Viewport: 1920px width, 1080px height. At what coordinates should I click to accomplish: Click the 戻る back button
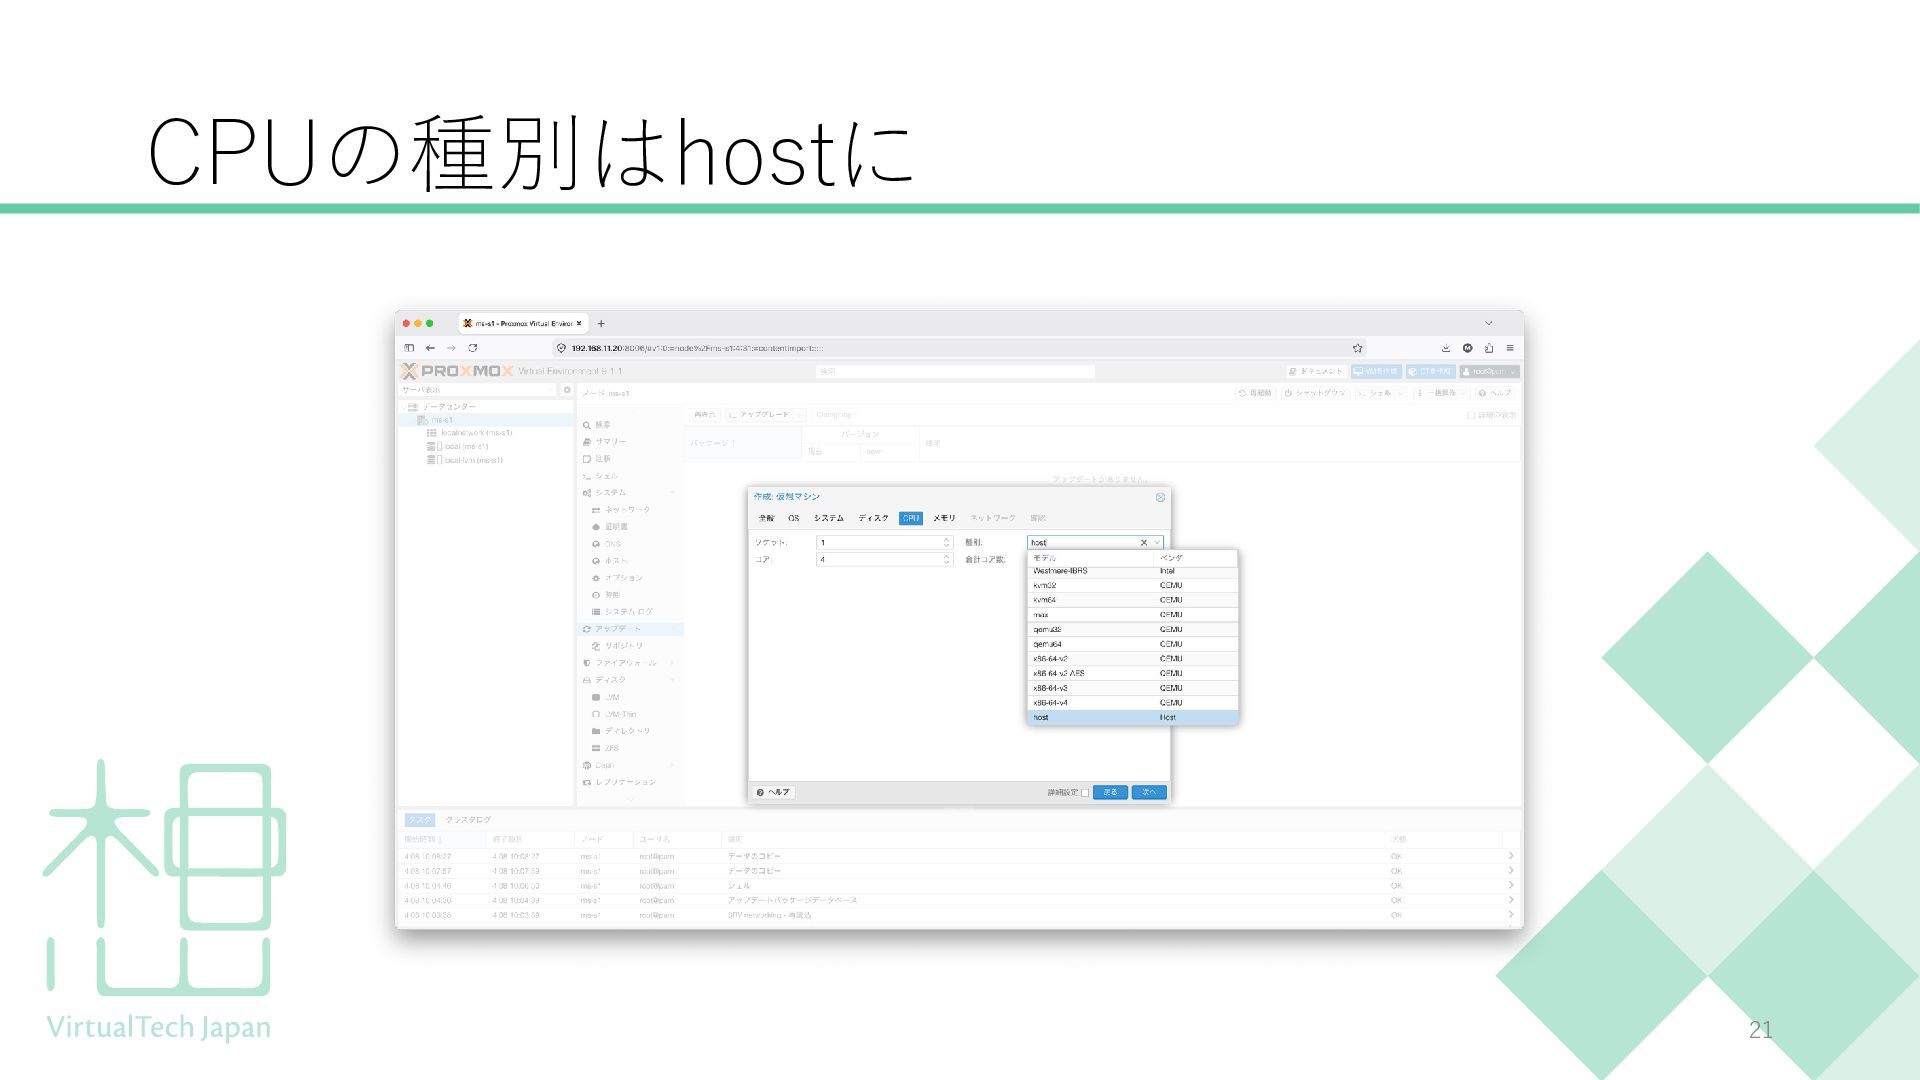click(1110, 792)
